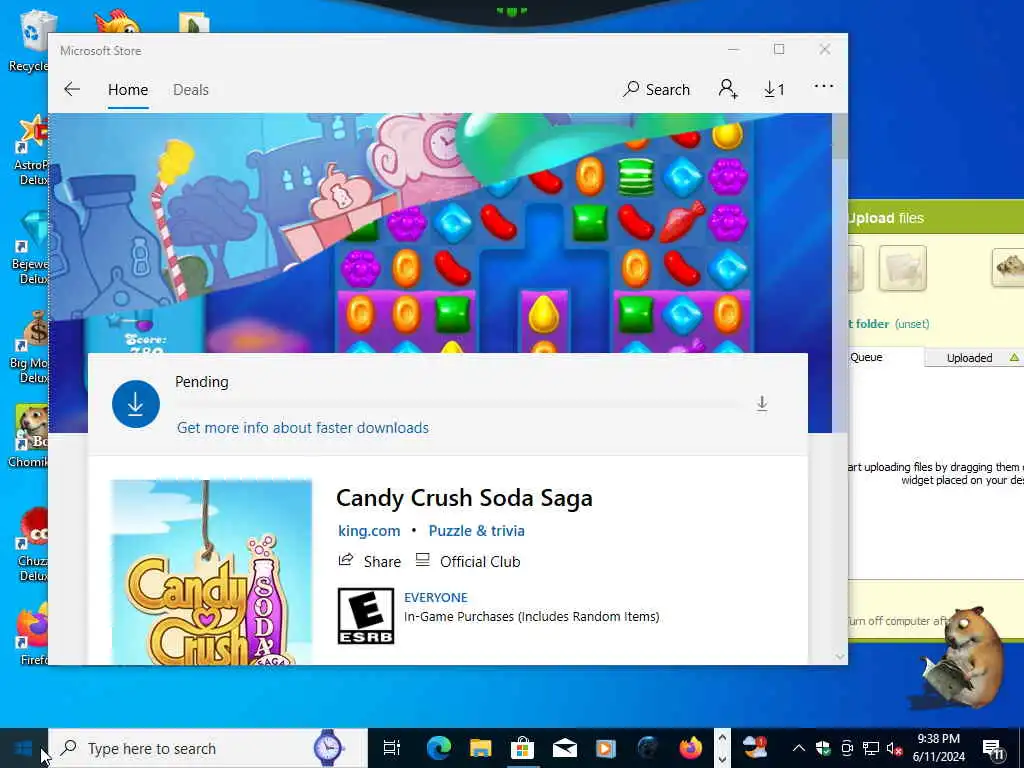Select the Big Money Deluxe desktop shortcut
This screenshot has width=1024, height=768.
[30, 347]
